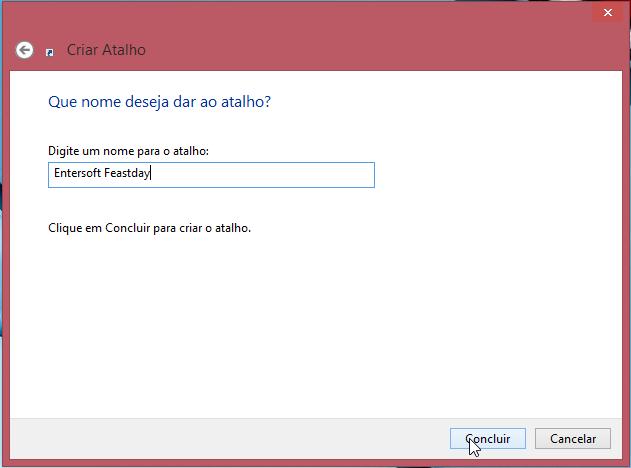
Task: Click the Criar Atalho title text
Action: (x=106, y=50)
